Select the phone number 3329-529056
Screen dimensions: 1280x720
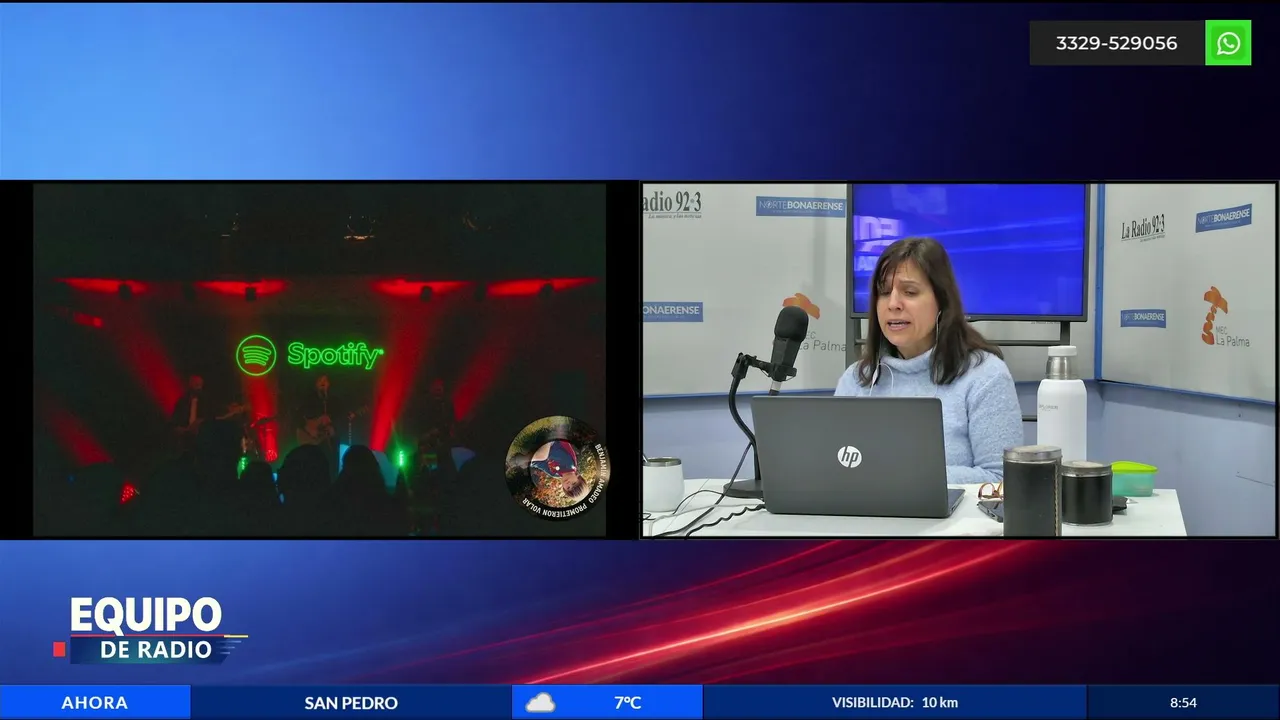point(1116,43)
